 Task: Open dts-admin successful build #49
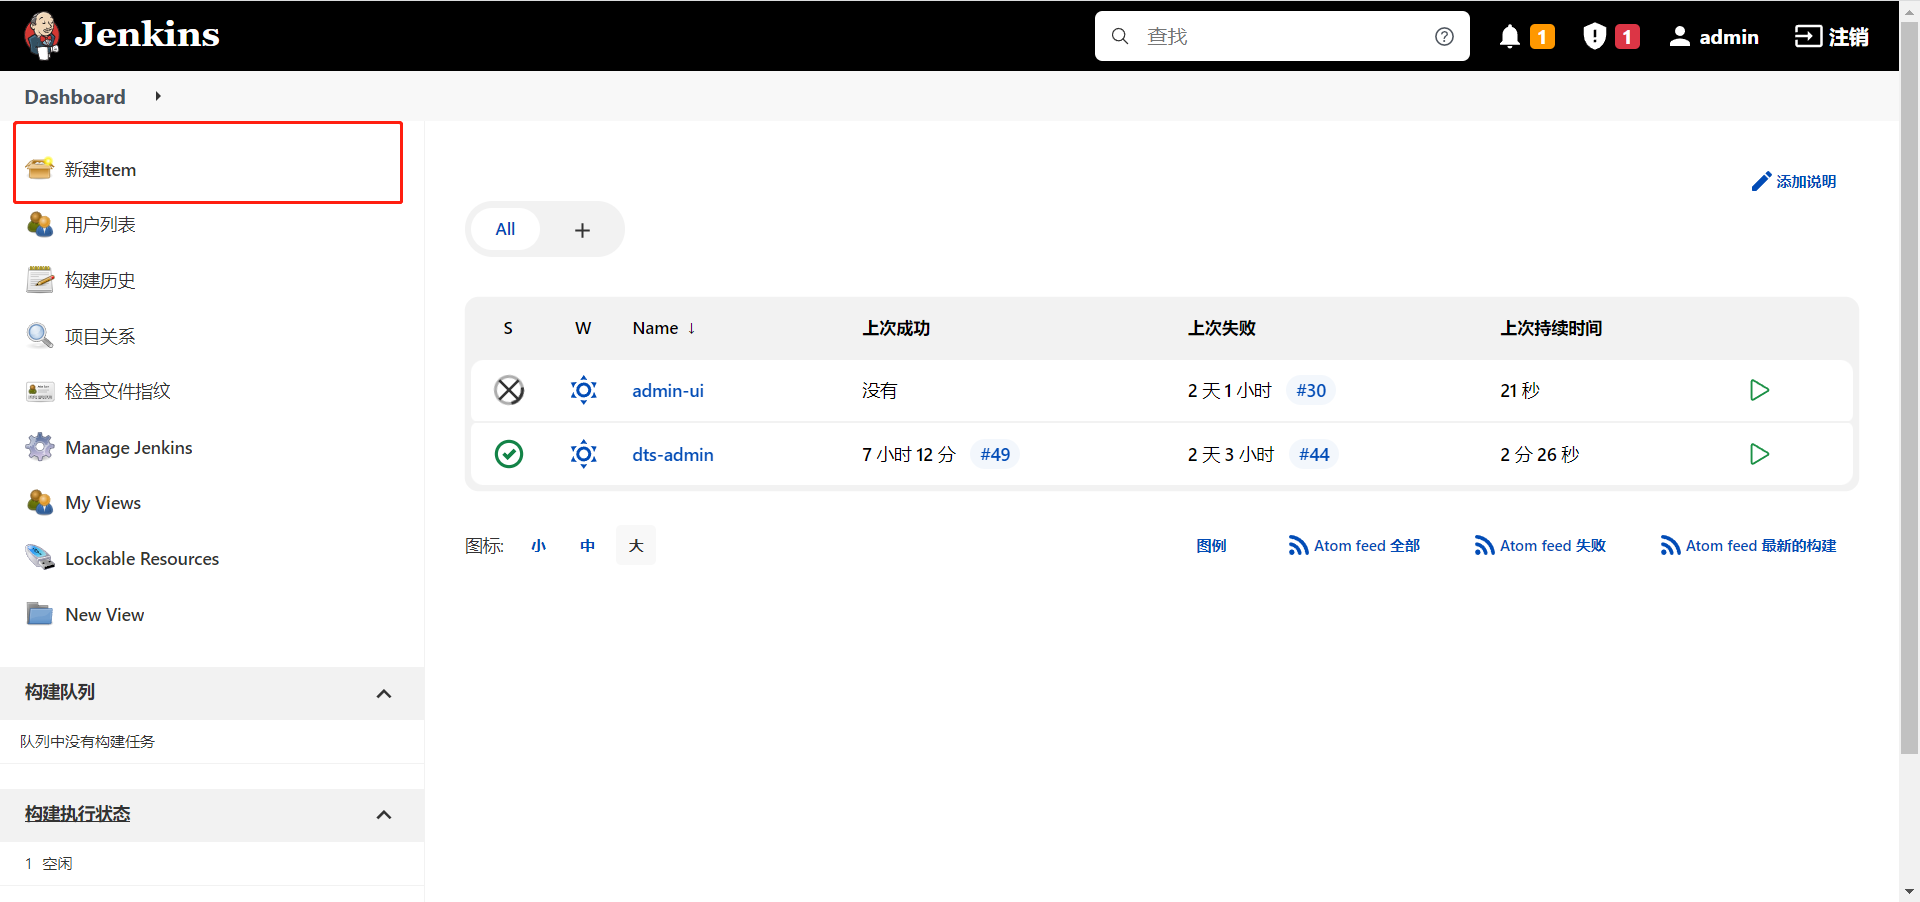[x=995, y=454]
